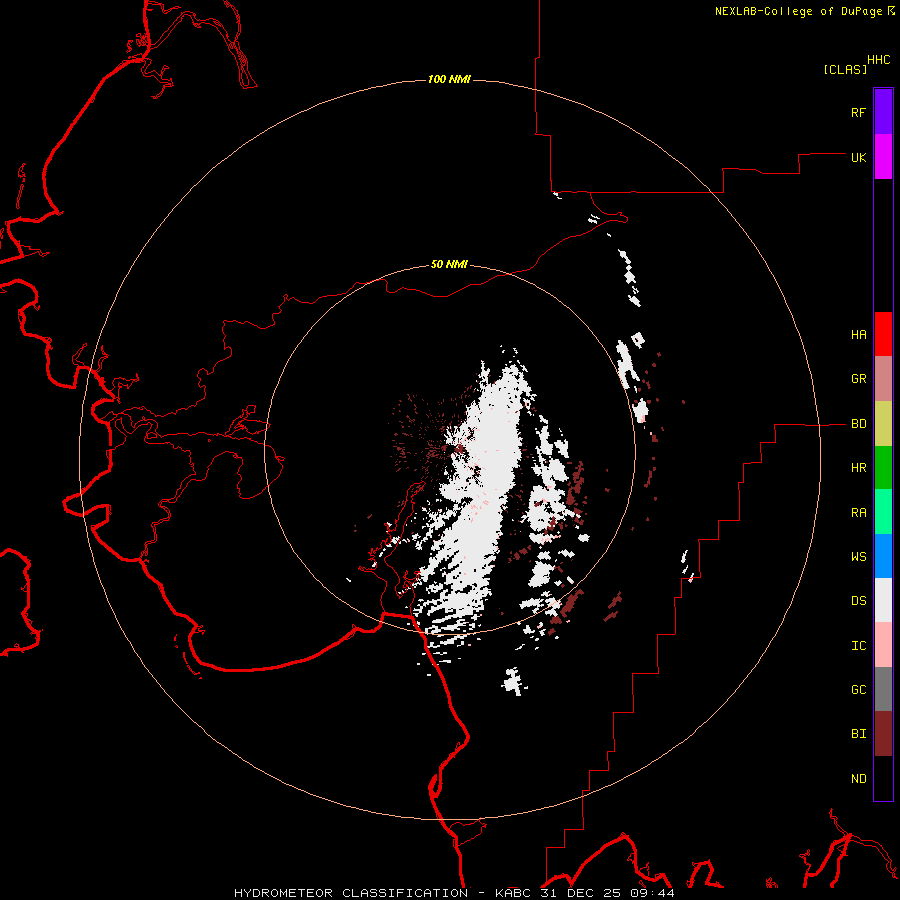
Task: Click the GR legend label
Action: (x=859, y=379)
